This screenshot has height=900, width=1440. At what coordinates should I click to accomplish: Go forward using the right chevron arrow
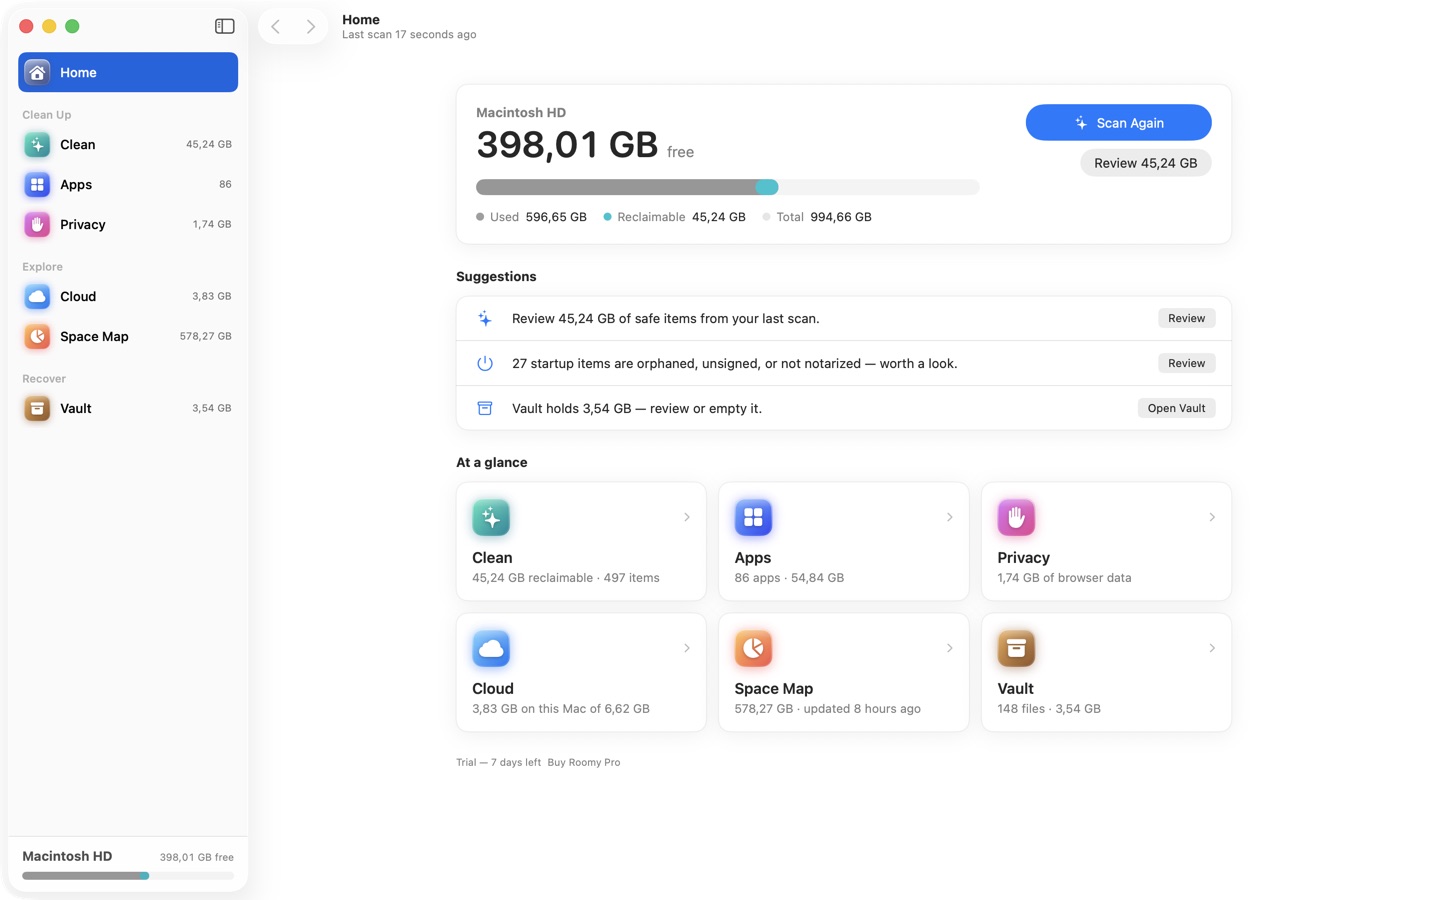click(x=311, y=27)
